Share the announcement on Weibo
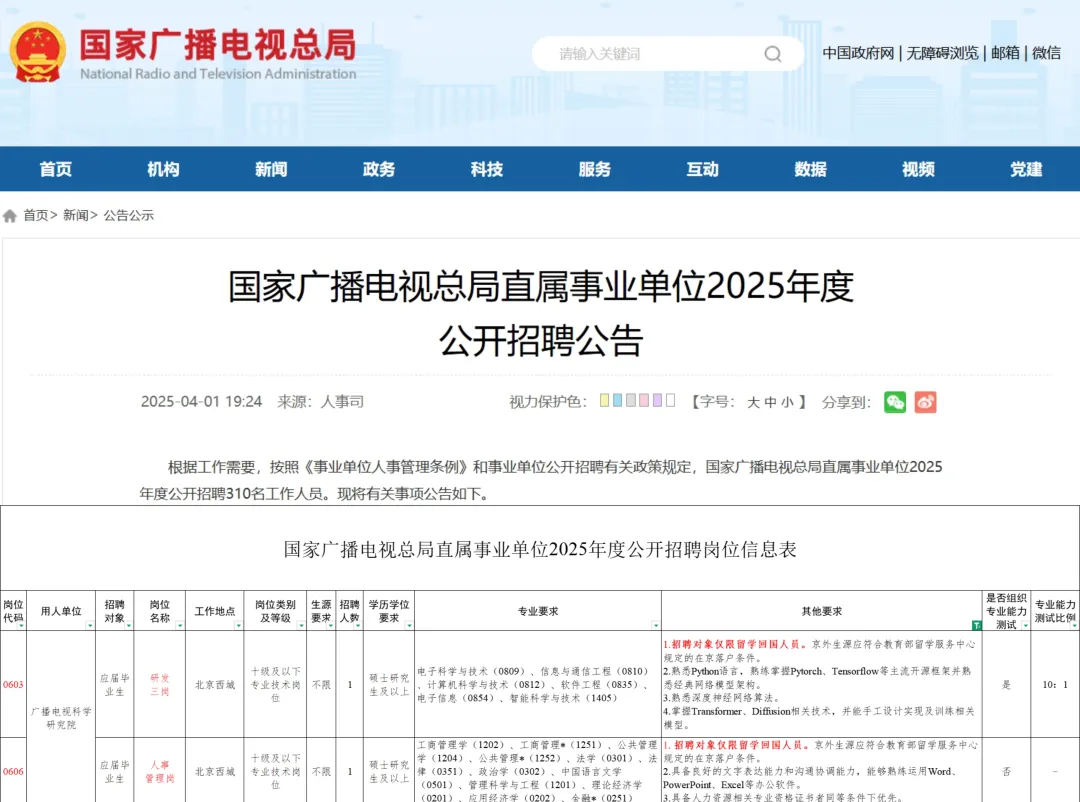 (927, 402)
